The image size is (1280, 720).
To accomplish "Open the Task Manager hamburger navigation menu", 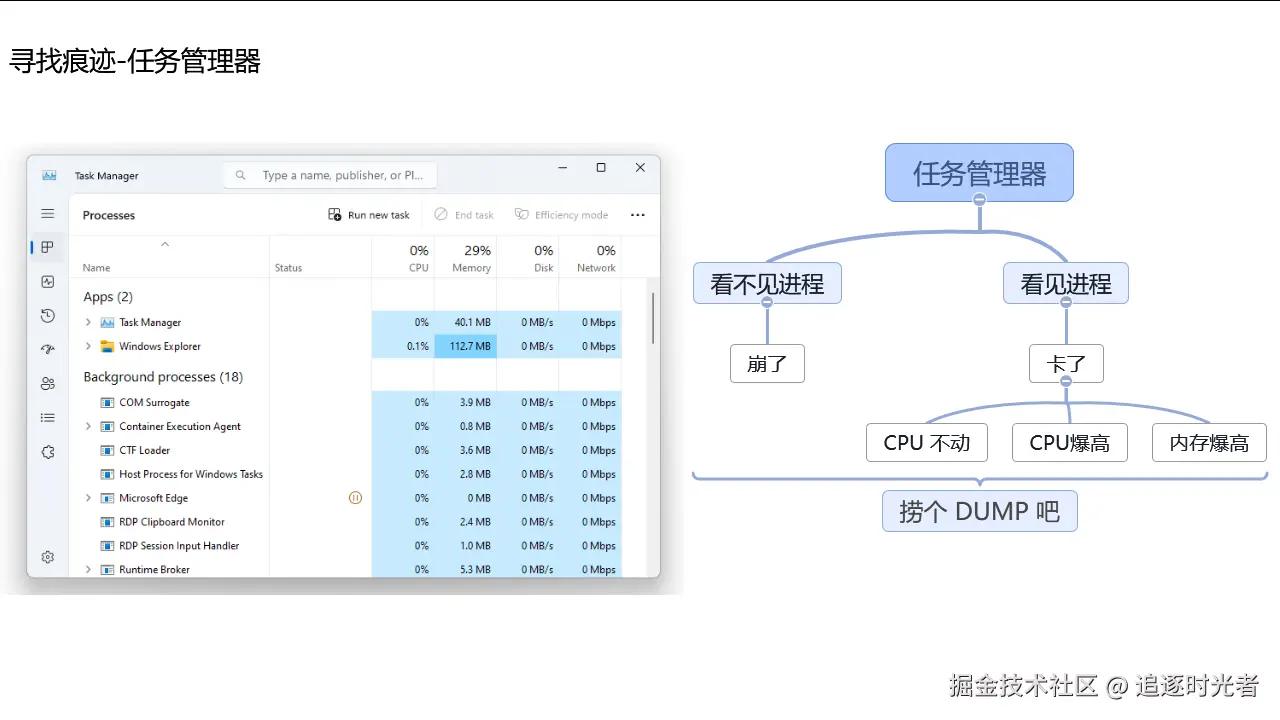I will click(47, 213).
